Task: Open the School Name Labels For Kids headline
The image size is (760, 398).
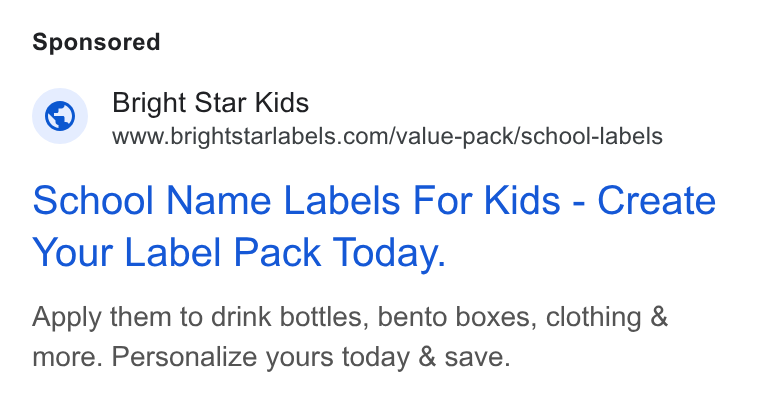Action: click(374, 226)
